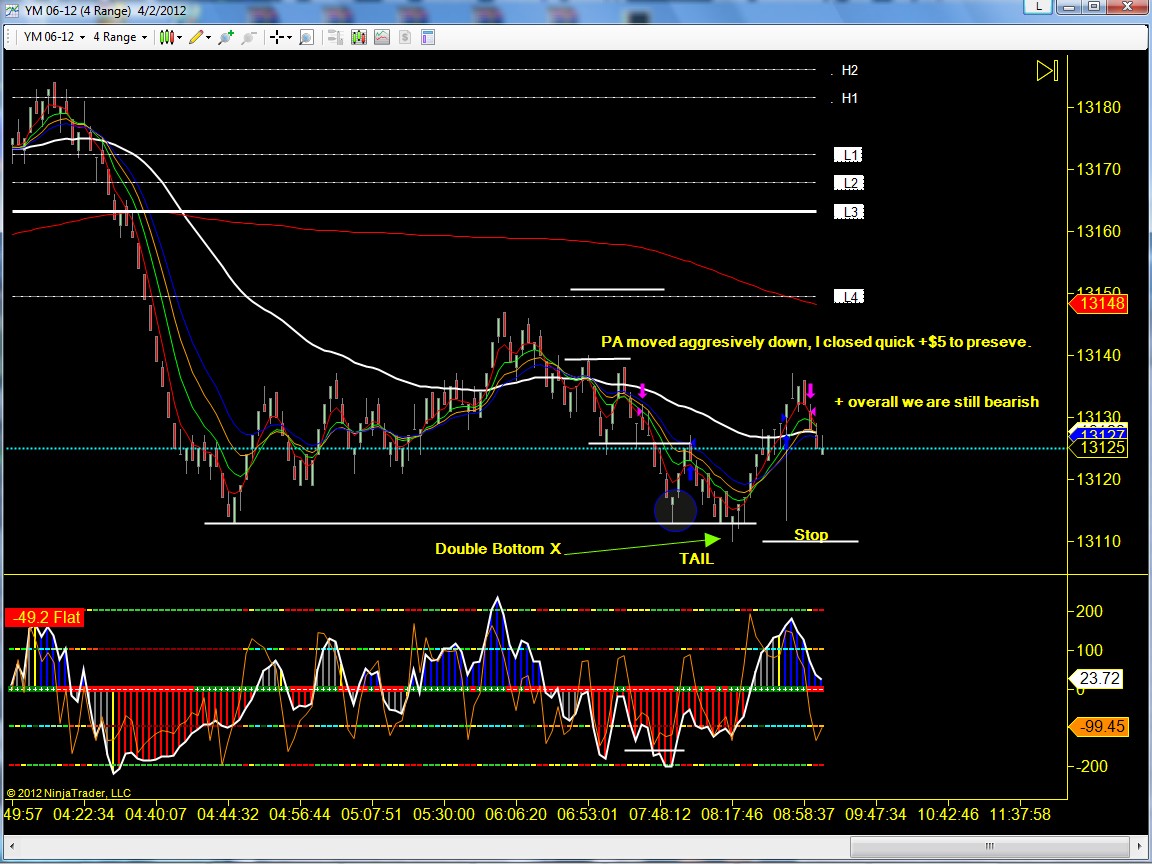
Task: Expand the drawing tools dropdown arrow
Action: (x=209, y=37)
